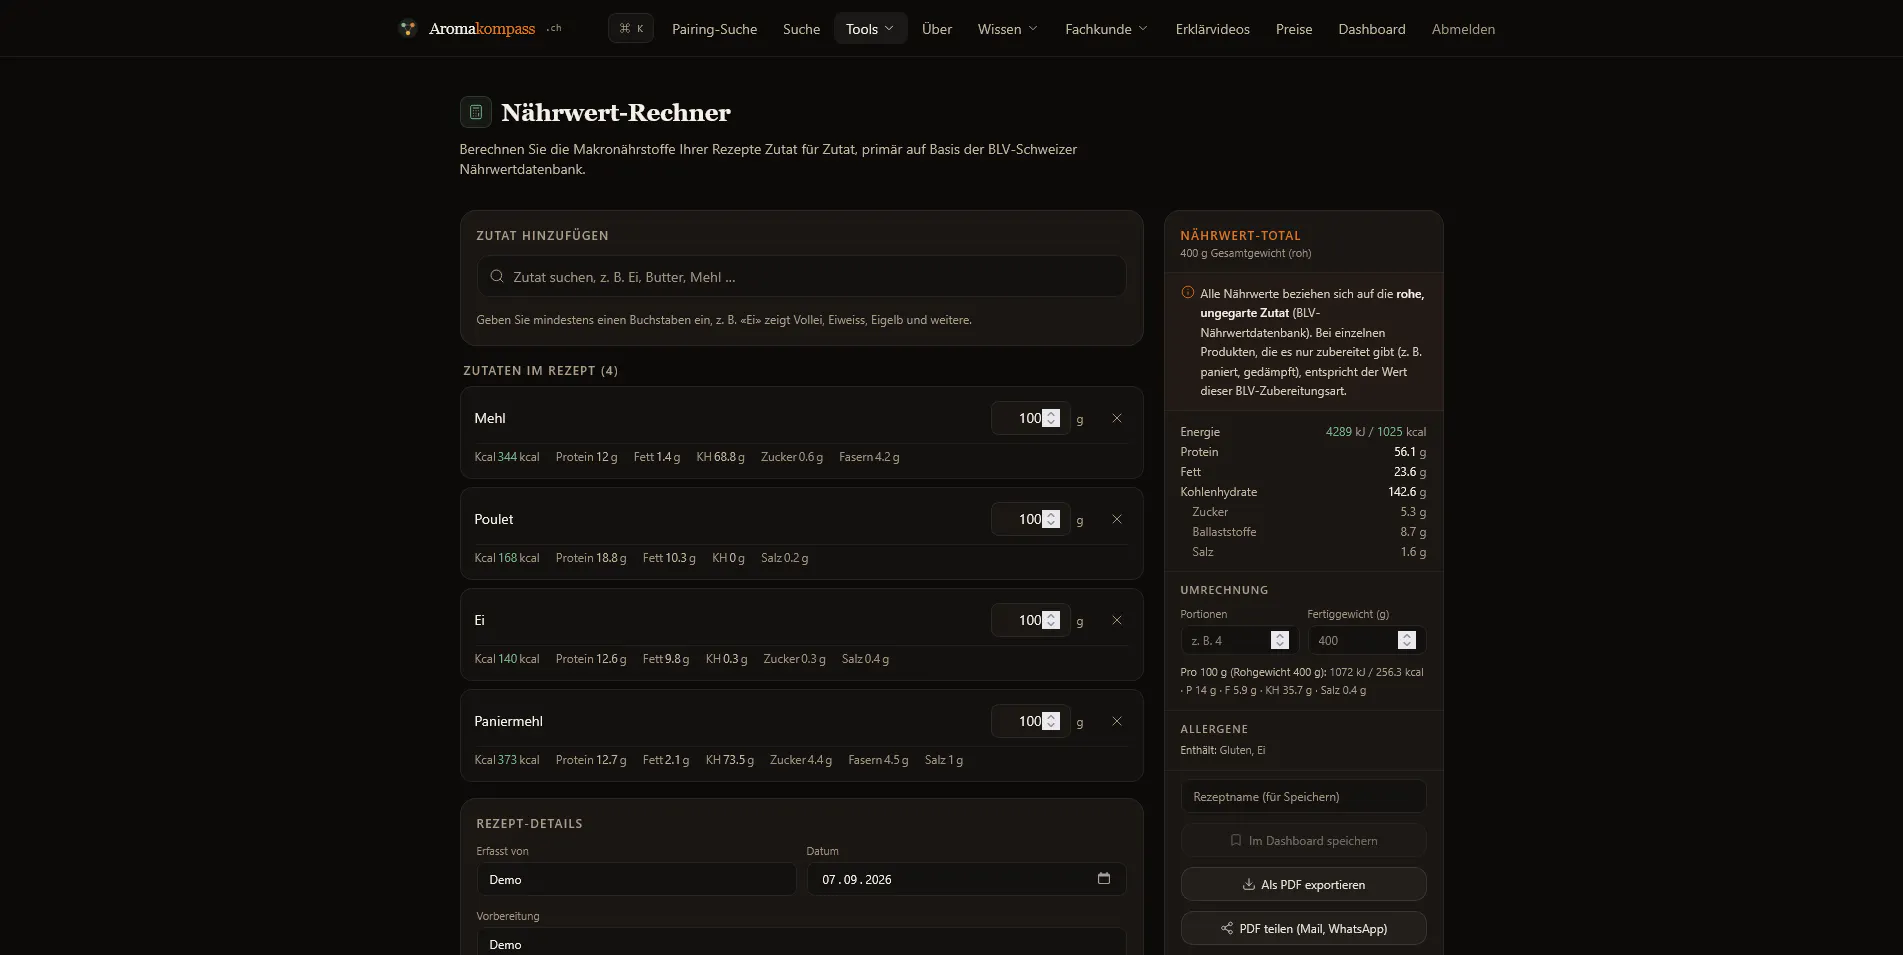
Task: Click 'Kcal 344 kcal' in the Mehl row
Action: [x=507, y=457]
